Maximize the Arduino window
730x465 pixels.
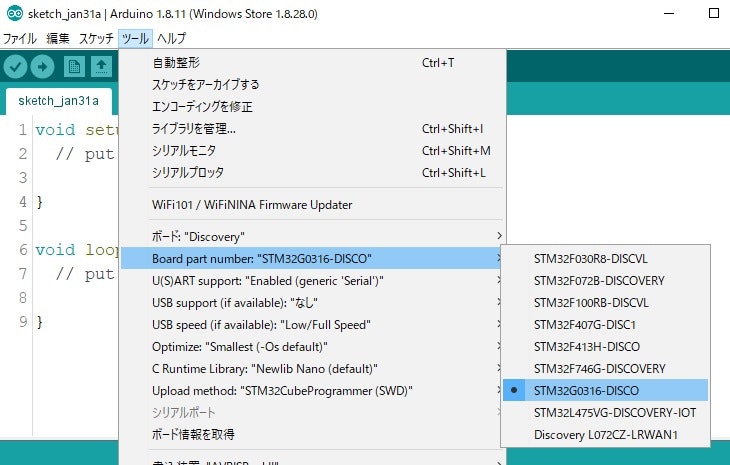coord(714,13)
